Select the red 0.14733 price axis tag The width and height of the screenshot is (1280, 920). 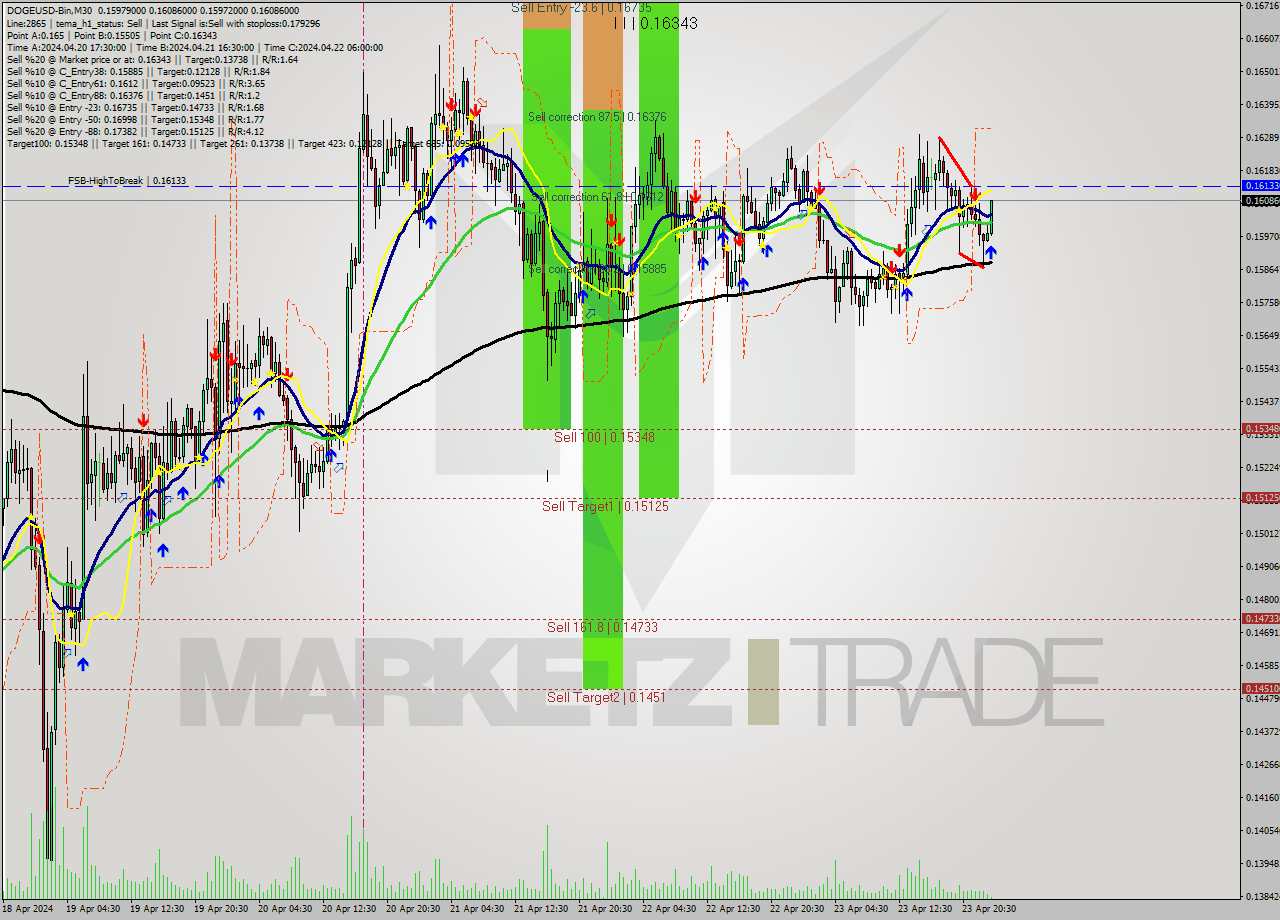click(1260, 618)
